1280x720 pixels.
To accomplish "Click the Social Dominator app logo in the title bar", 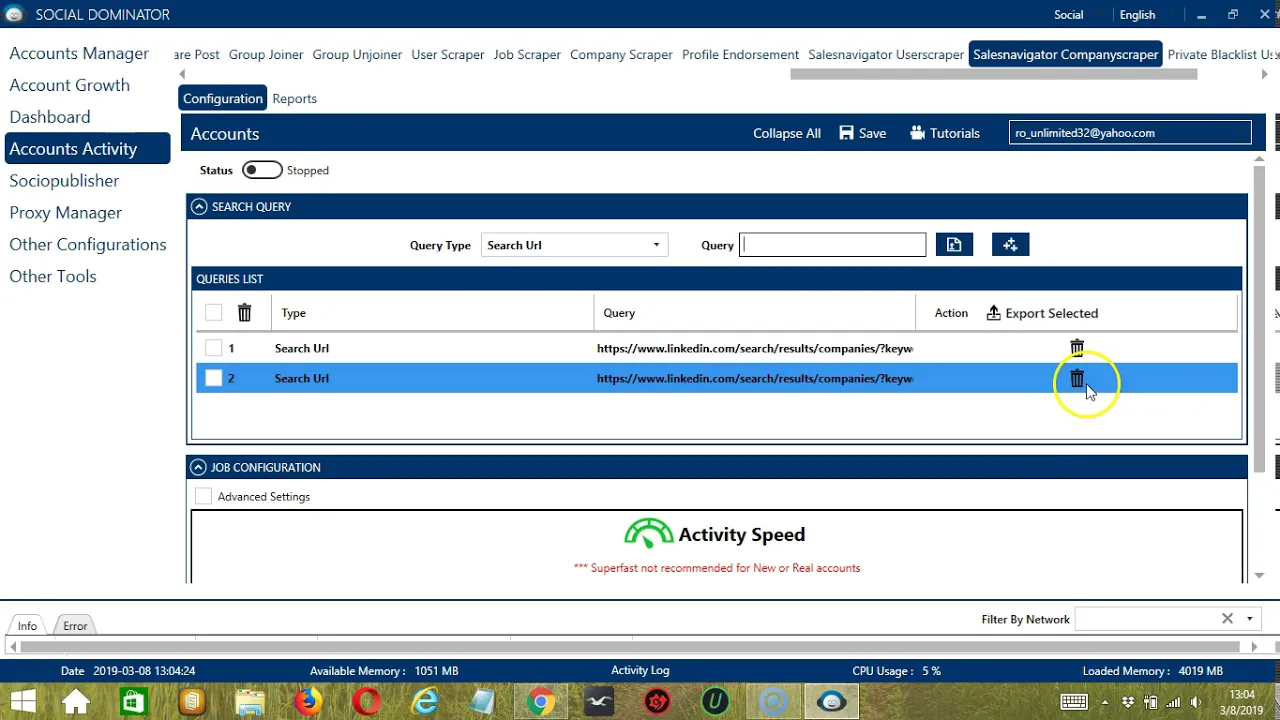I will (x=14, y=14).
